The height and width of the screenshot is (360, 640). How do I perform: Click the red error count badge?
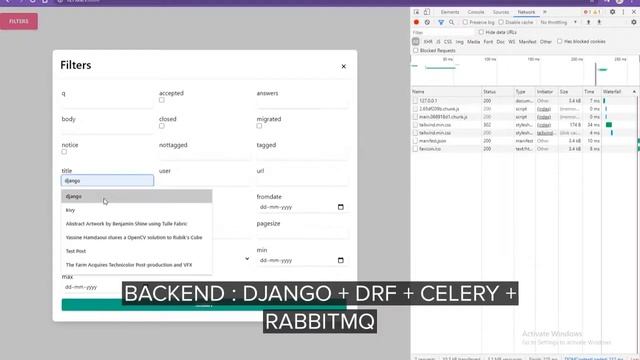(587, 12)
